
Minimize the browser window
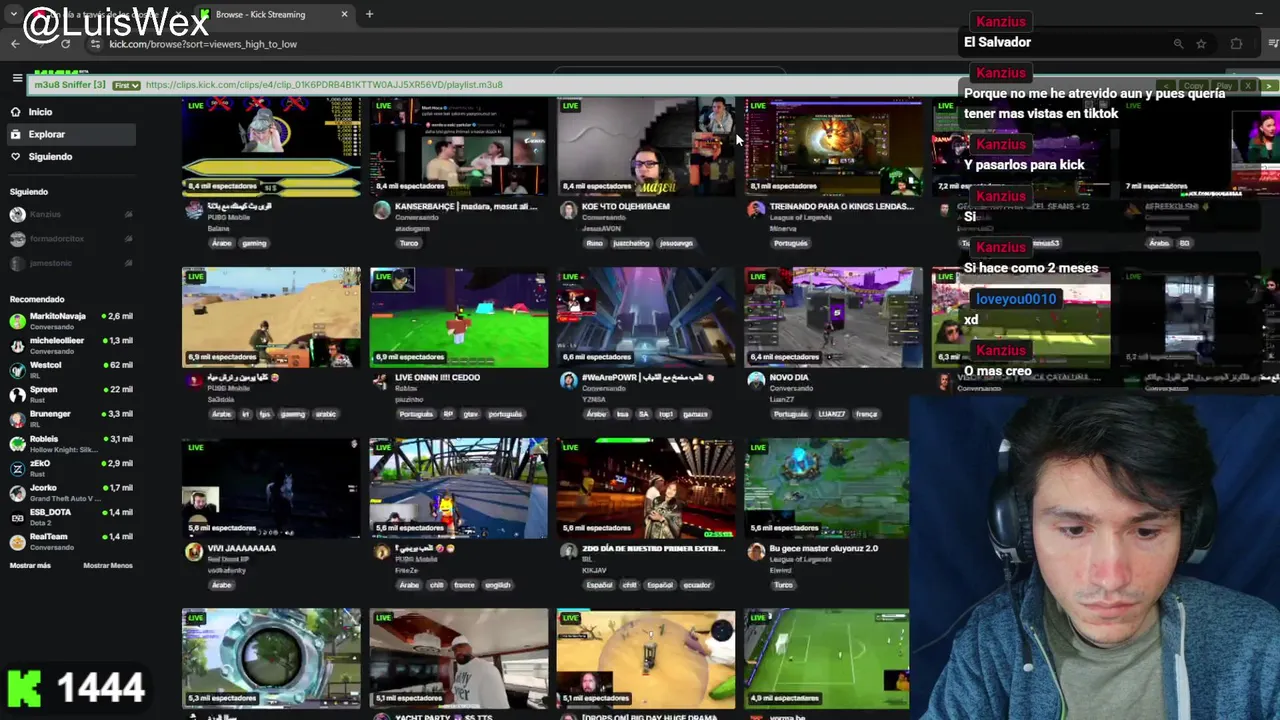pyautogui.click(x=1258, y=14)
